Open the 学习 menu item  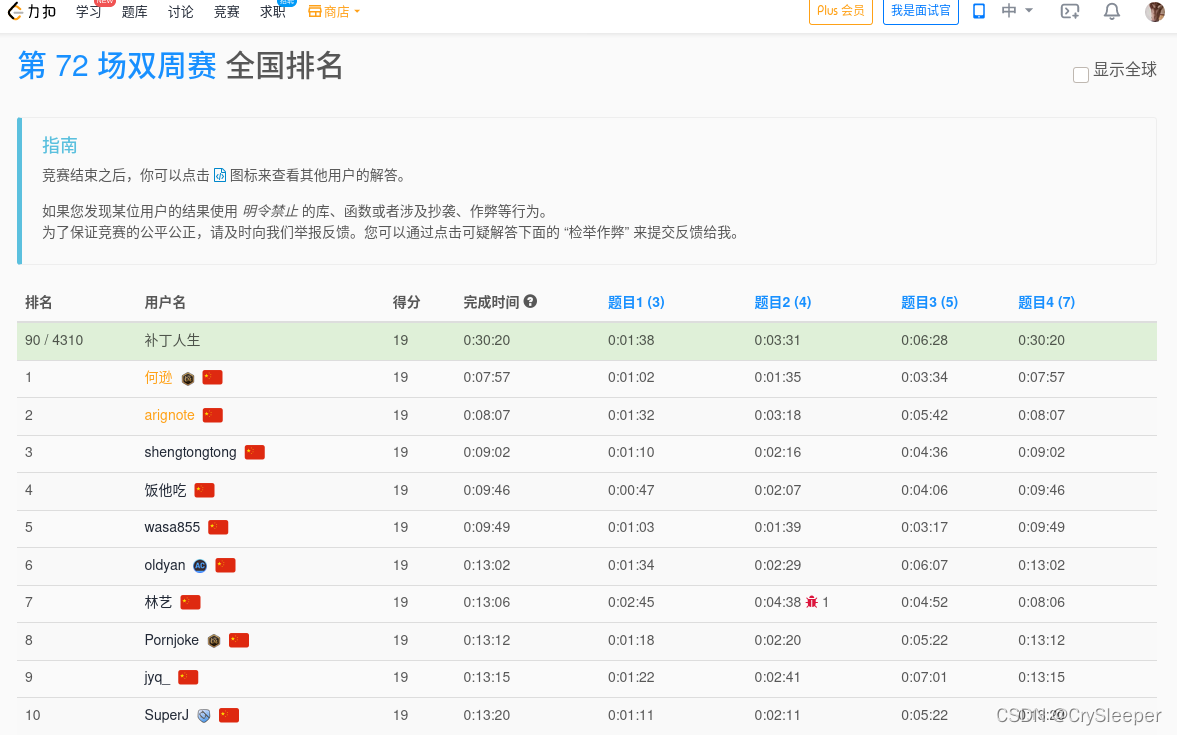click(x=89, y=11)
